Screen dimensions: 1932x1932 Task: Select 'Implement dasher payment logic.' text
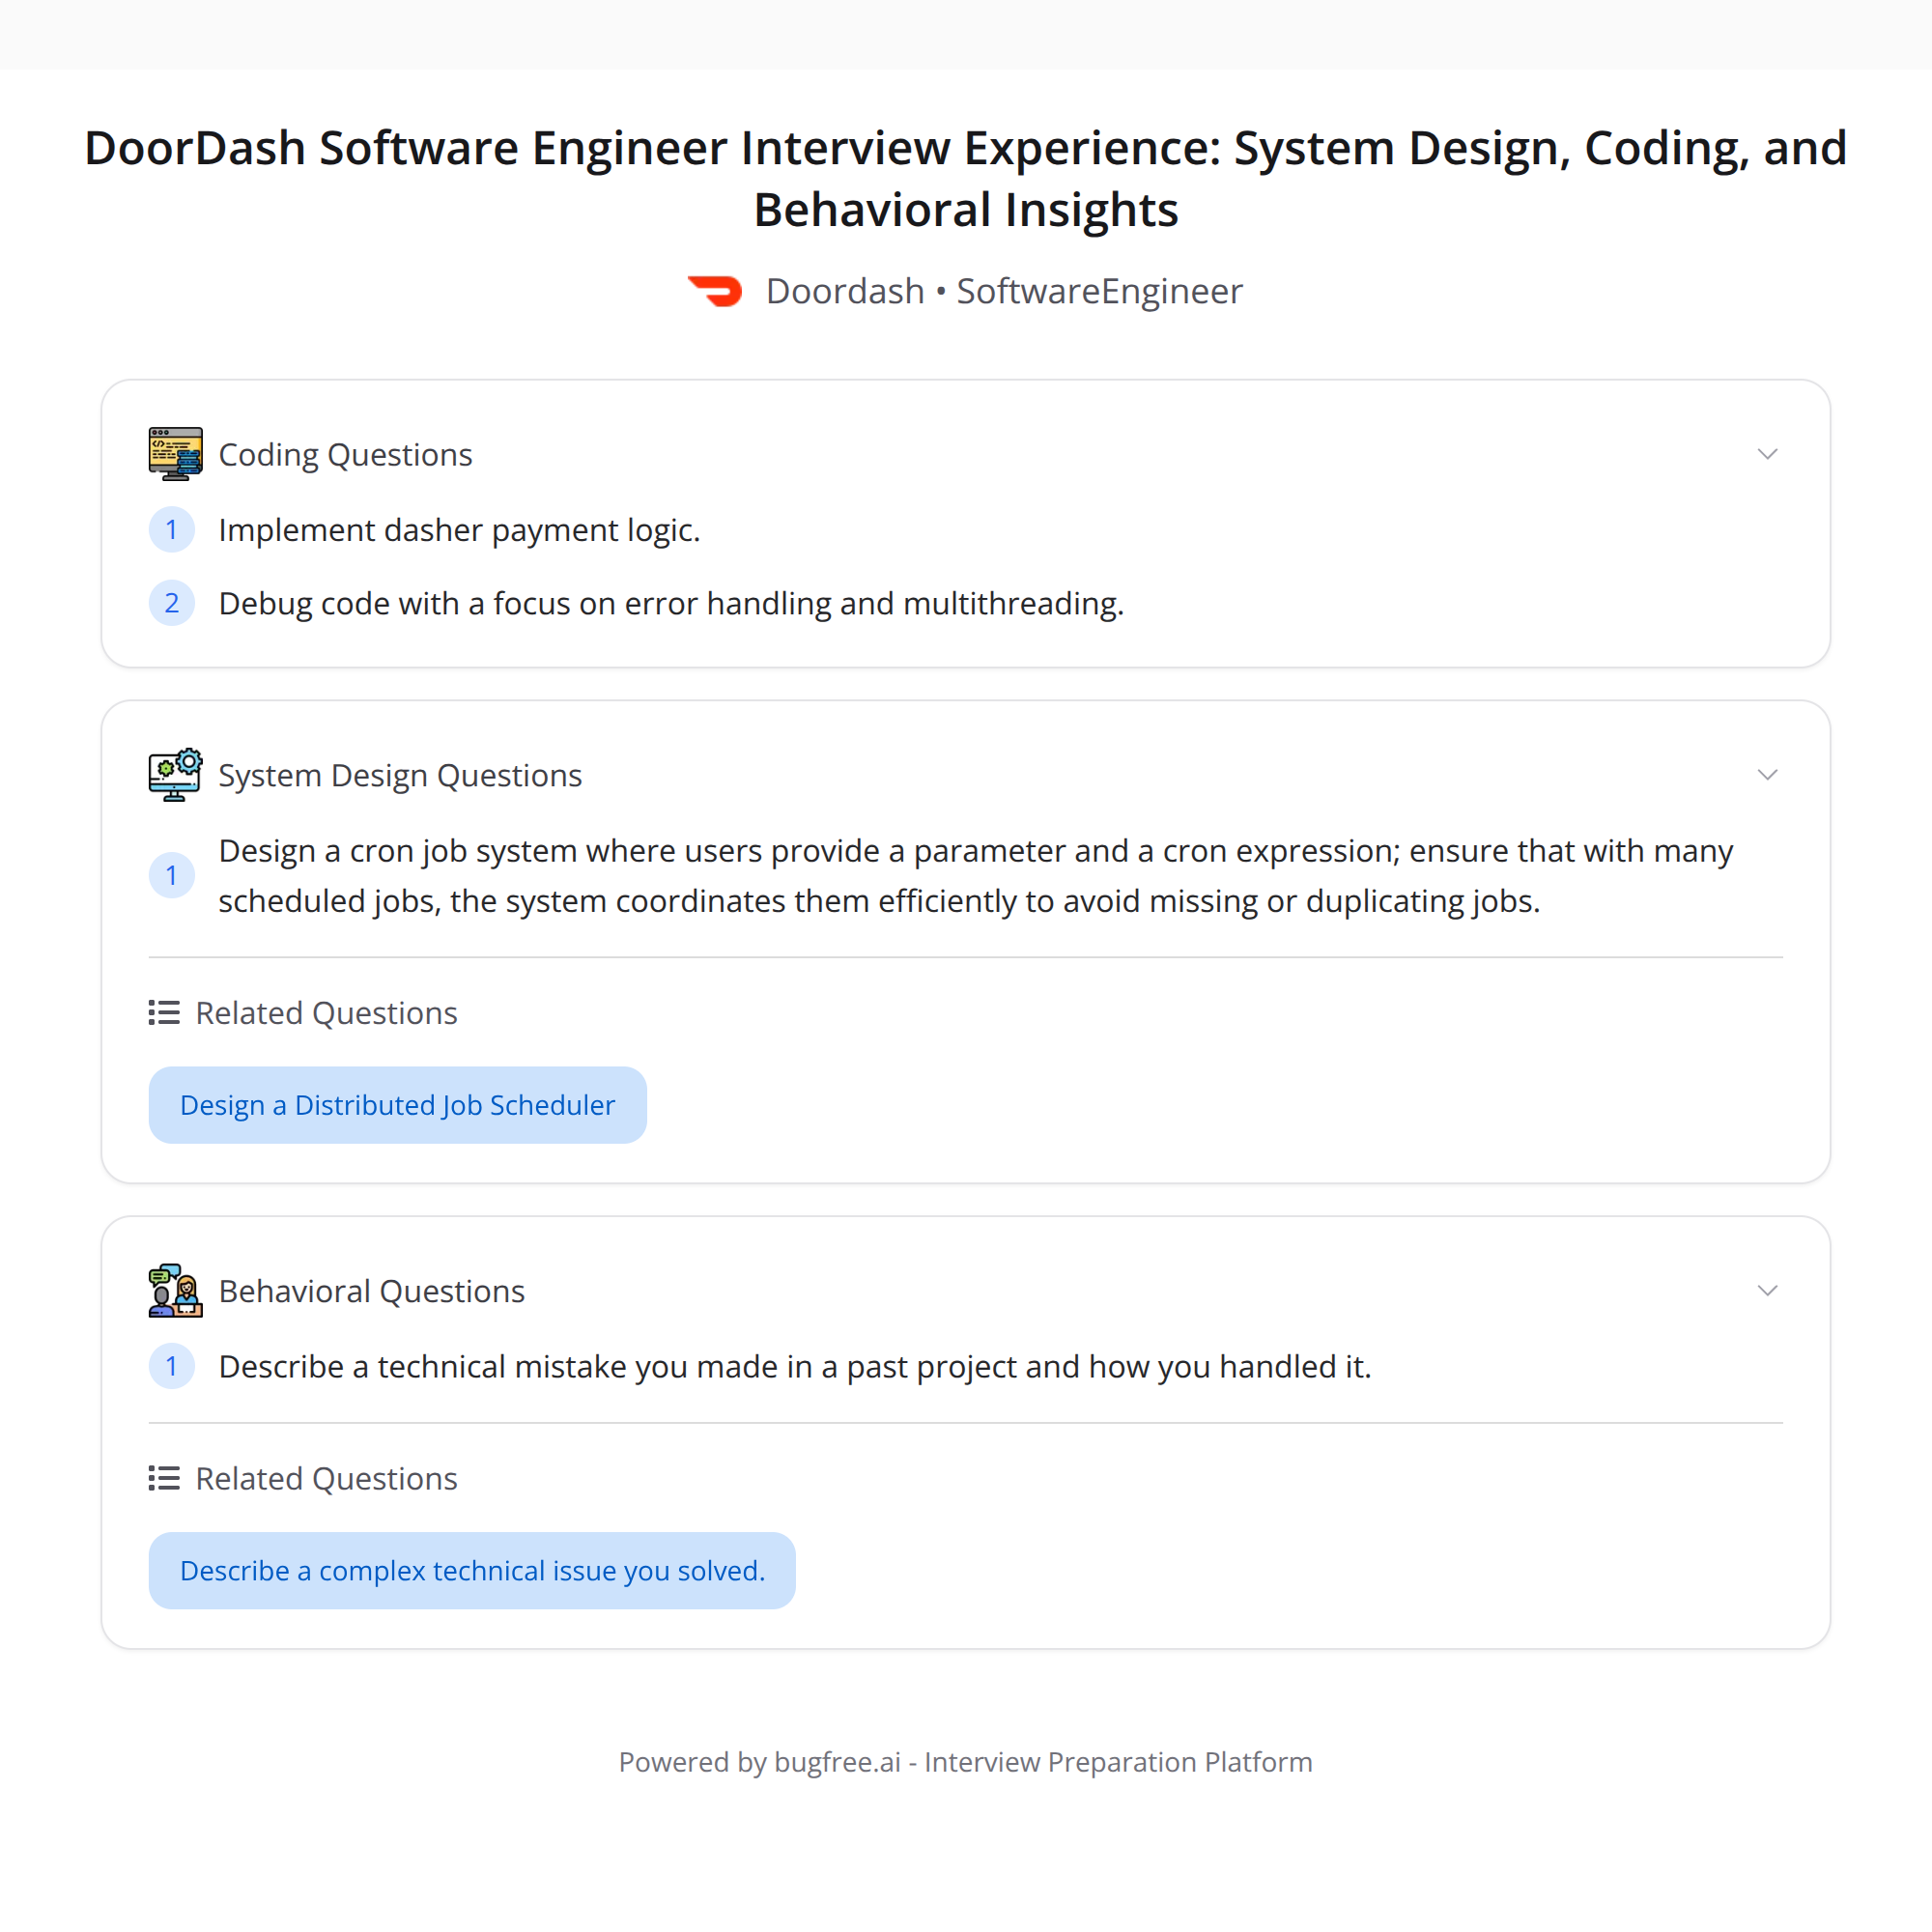pos(460,530)
